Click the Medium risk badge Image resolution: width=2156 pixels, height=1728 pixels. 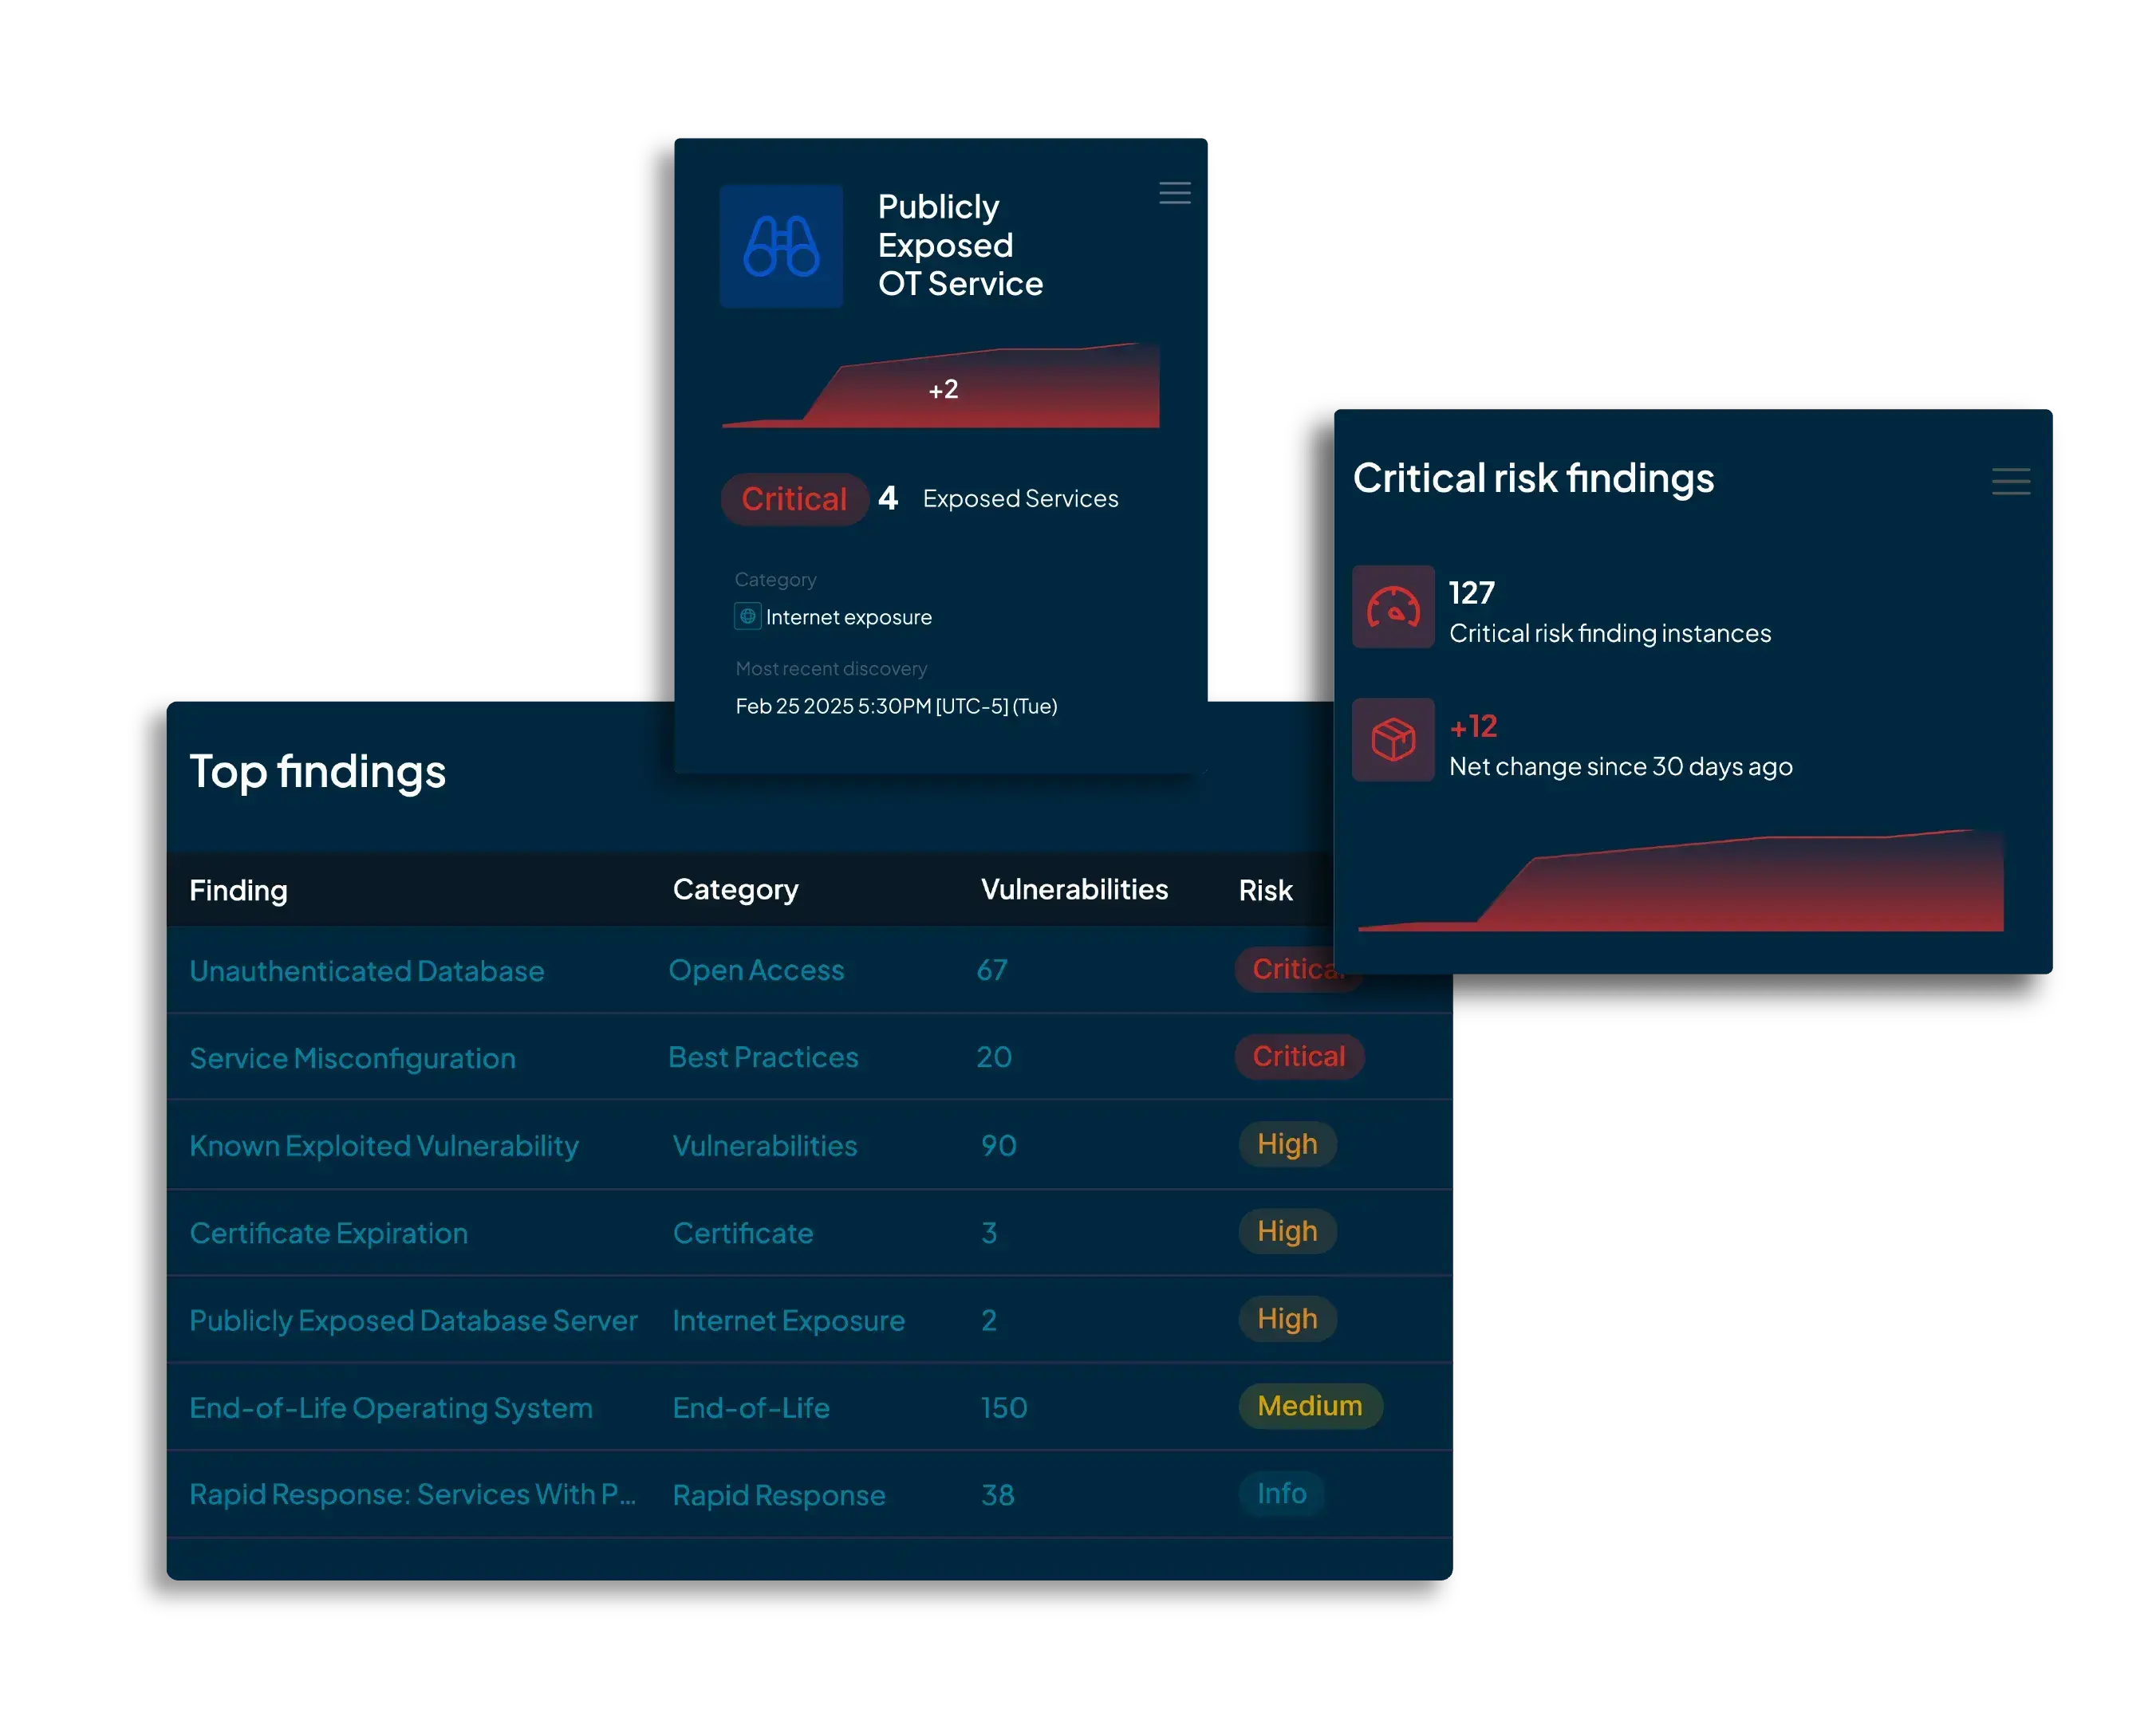(1309, 1406)
